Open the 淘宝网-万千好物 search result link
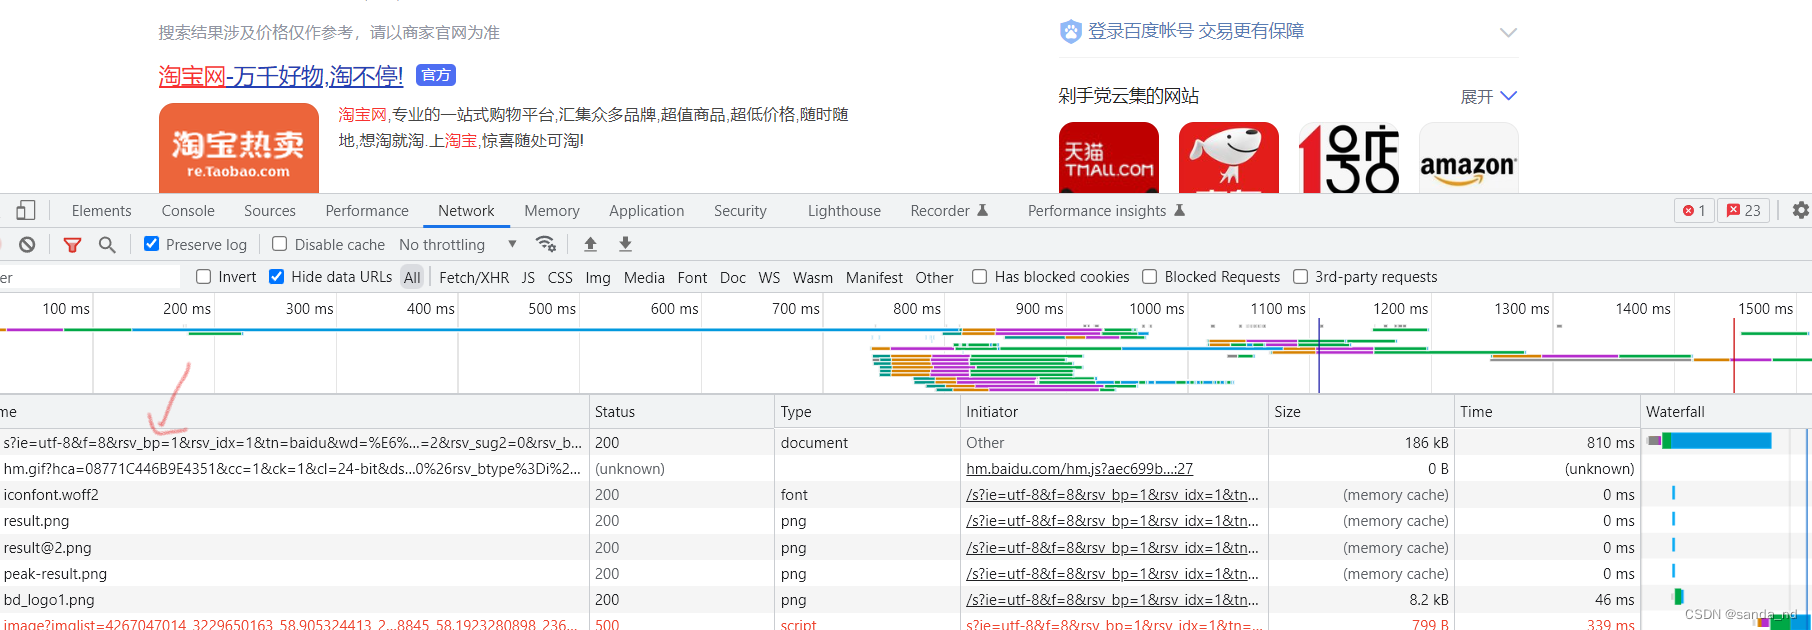 click(x=281, y=76)
